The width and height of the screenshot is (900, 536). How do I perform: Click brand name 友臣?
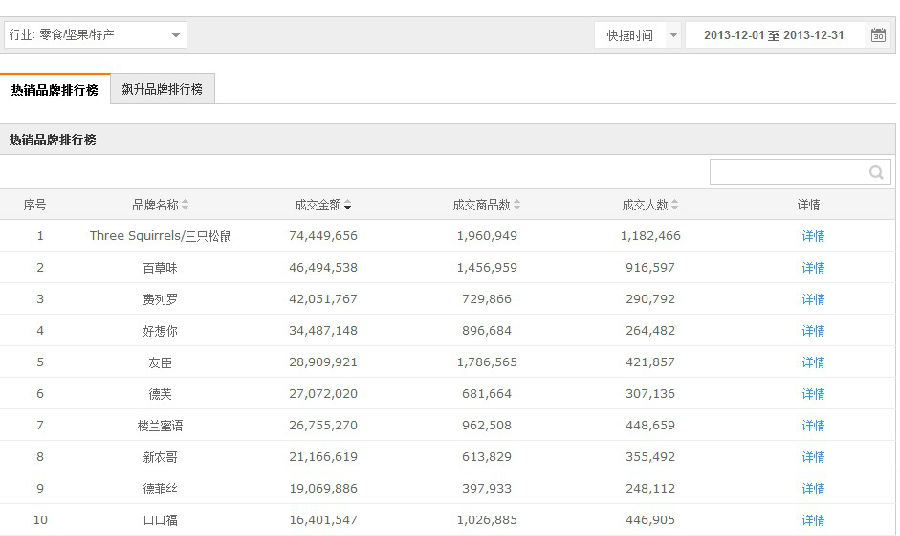click(160, 363)
